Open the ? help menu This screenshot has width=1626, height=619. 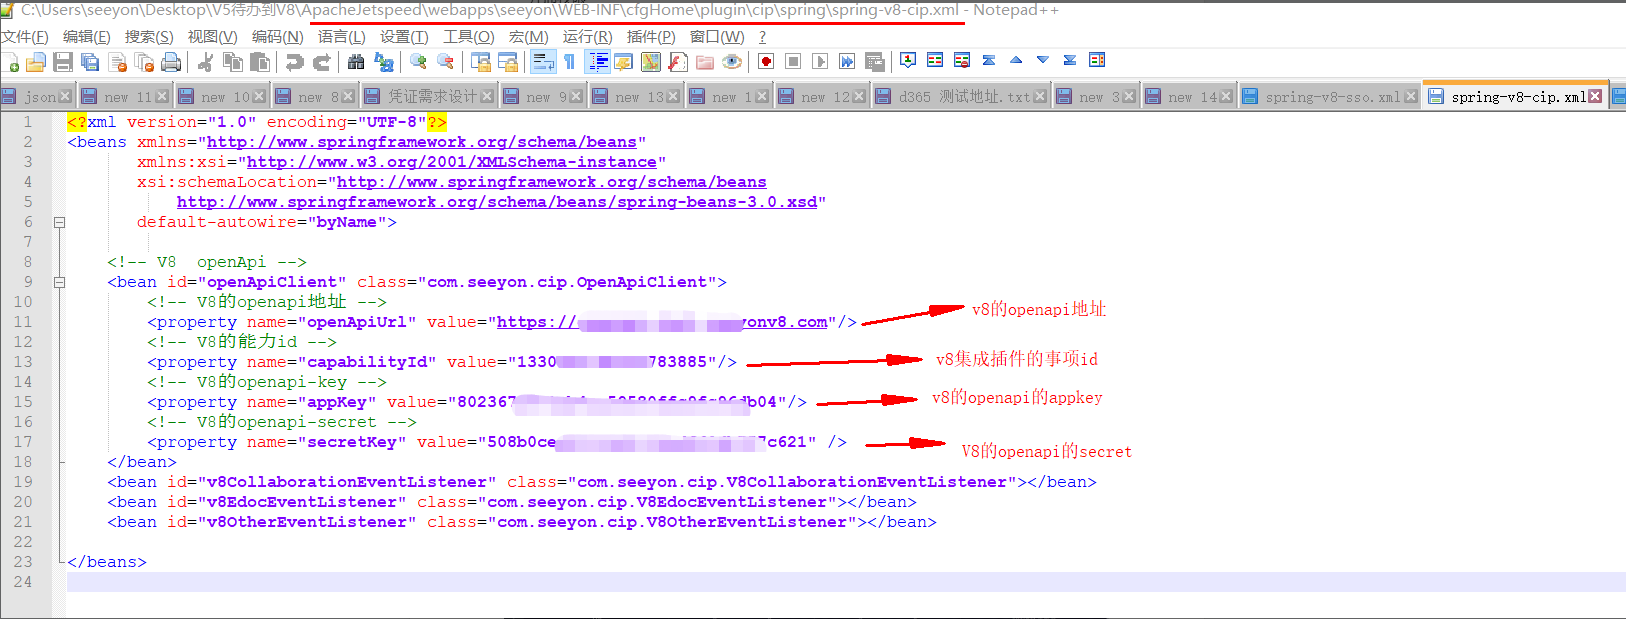click(x=762, y=37)
